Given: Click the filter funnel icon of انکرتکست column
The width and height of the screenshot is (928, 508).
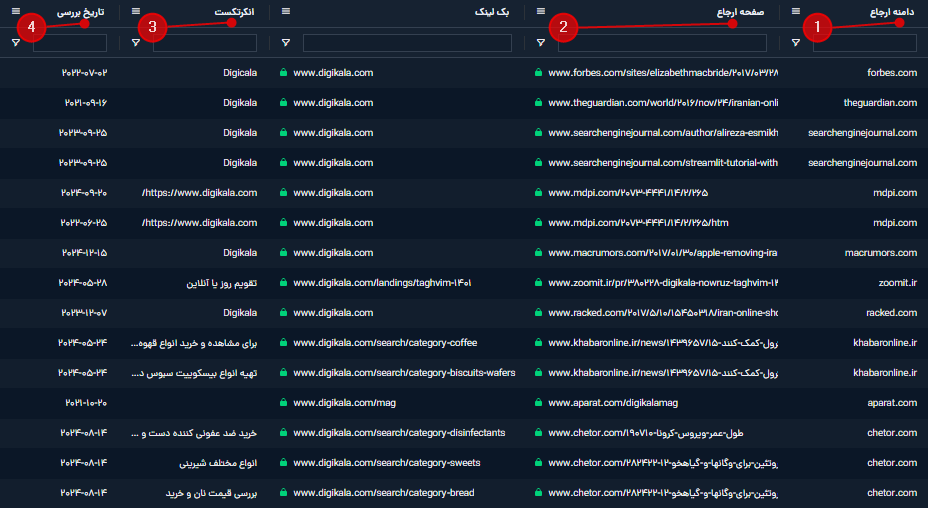Looking at the screenshot, I should pos(136,43).
